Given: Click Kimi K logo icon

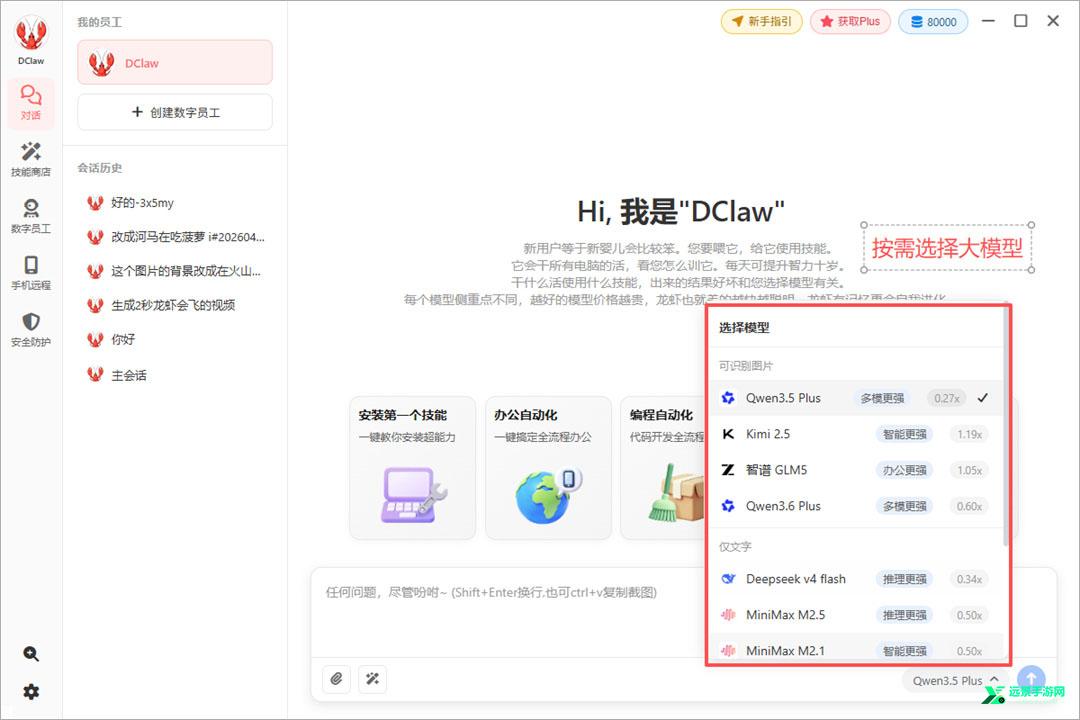Looking at the screenshot, I should pos(728,434).
